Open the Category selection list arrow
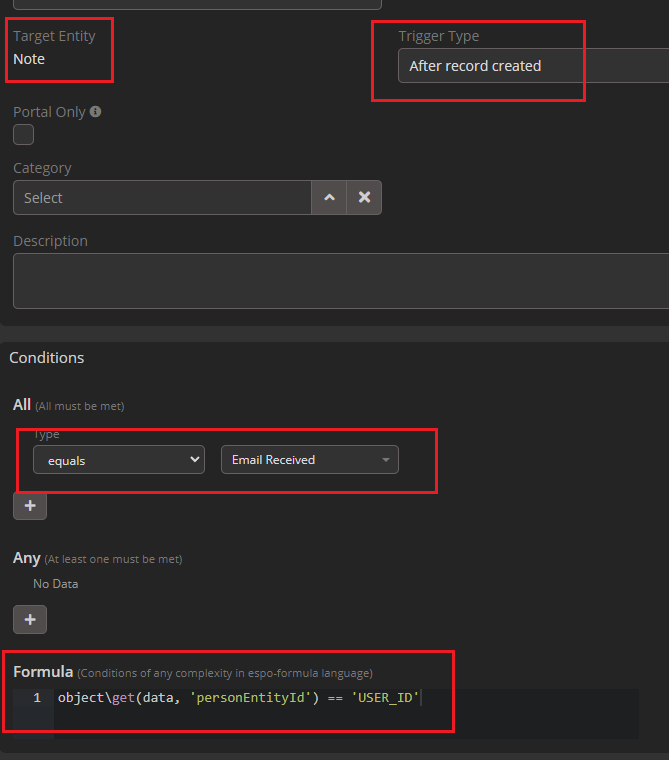The width and height of the screenshot is (669, 760). pyautogui.click(x=329, y=198)
